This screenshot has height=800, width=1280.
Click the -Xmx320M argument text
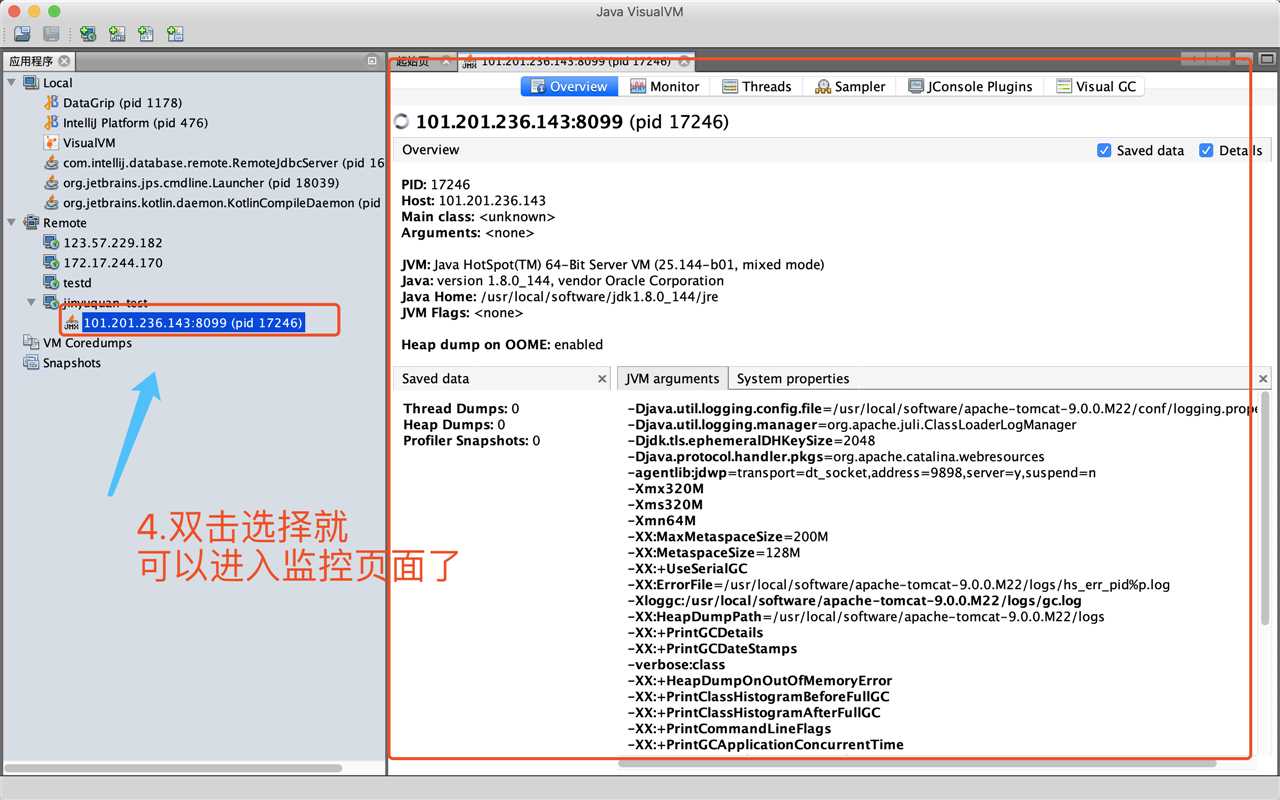665,489
